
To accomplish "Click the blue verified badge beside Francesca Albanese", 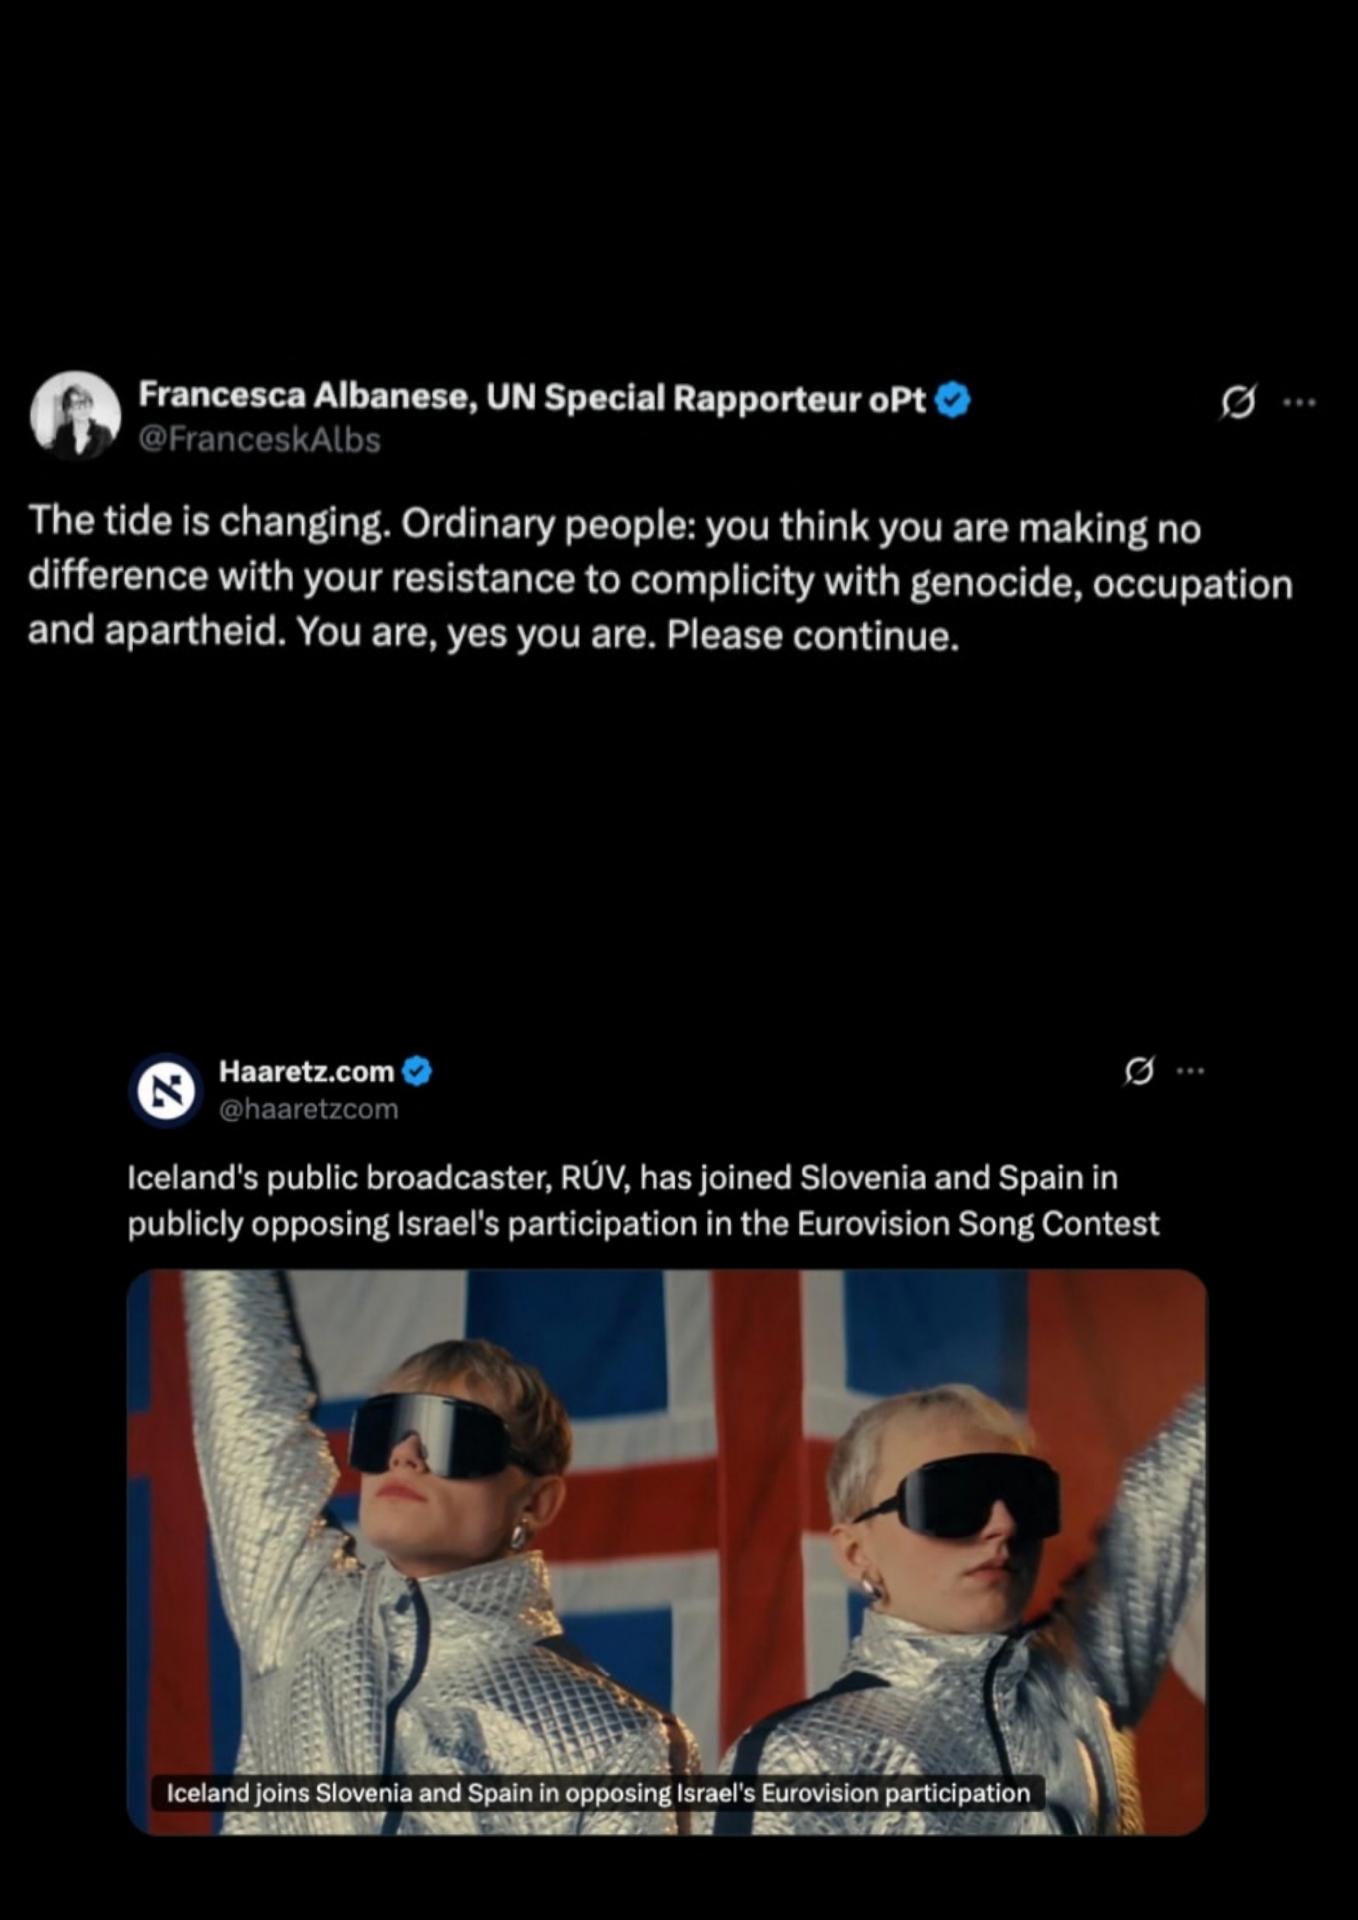I will click(952, 399).
